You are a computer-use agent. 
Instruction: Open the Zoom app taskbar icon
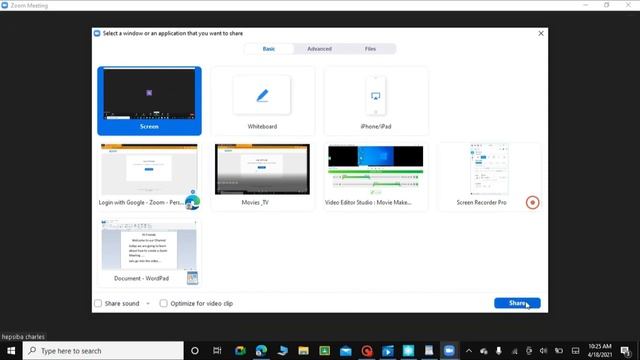tap(449, 351)
